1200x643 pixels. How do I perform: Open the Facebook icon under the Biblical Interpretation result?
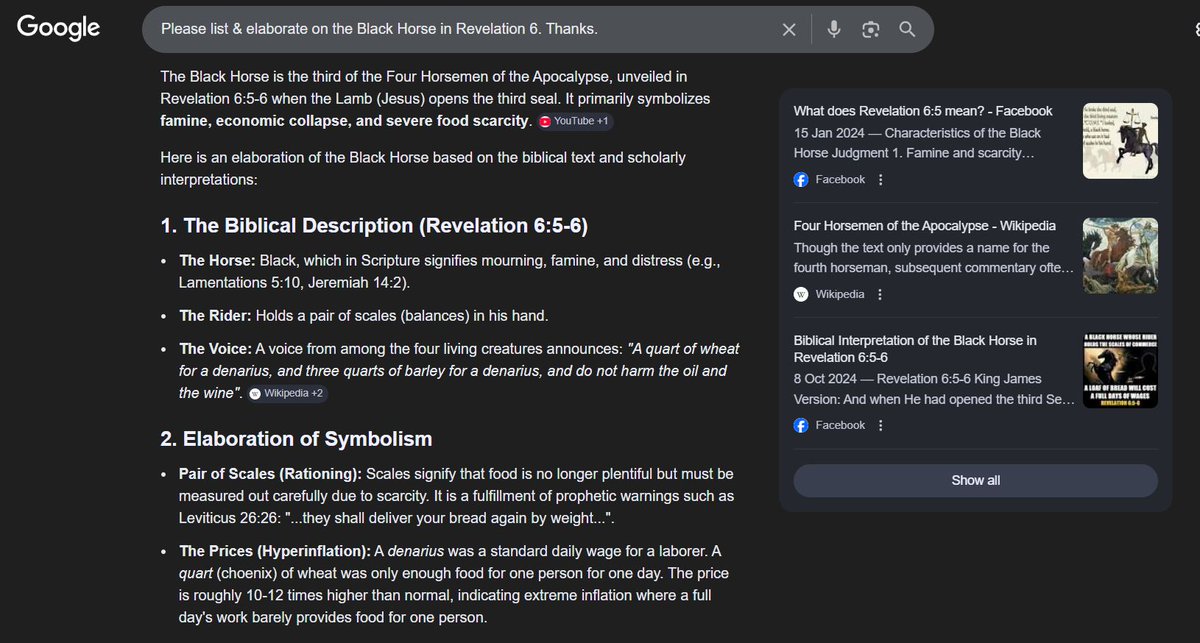pyautogui.click(x=801, y=425)
